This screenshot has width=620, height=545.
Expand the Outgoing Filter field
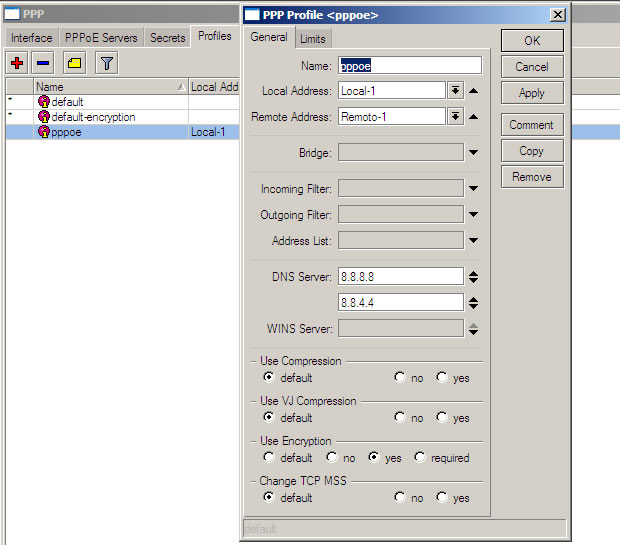(x=473, y=215)
